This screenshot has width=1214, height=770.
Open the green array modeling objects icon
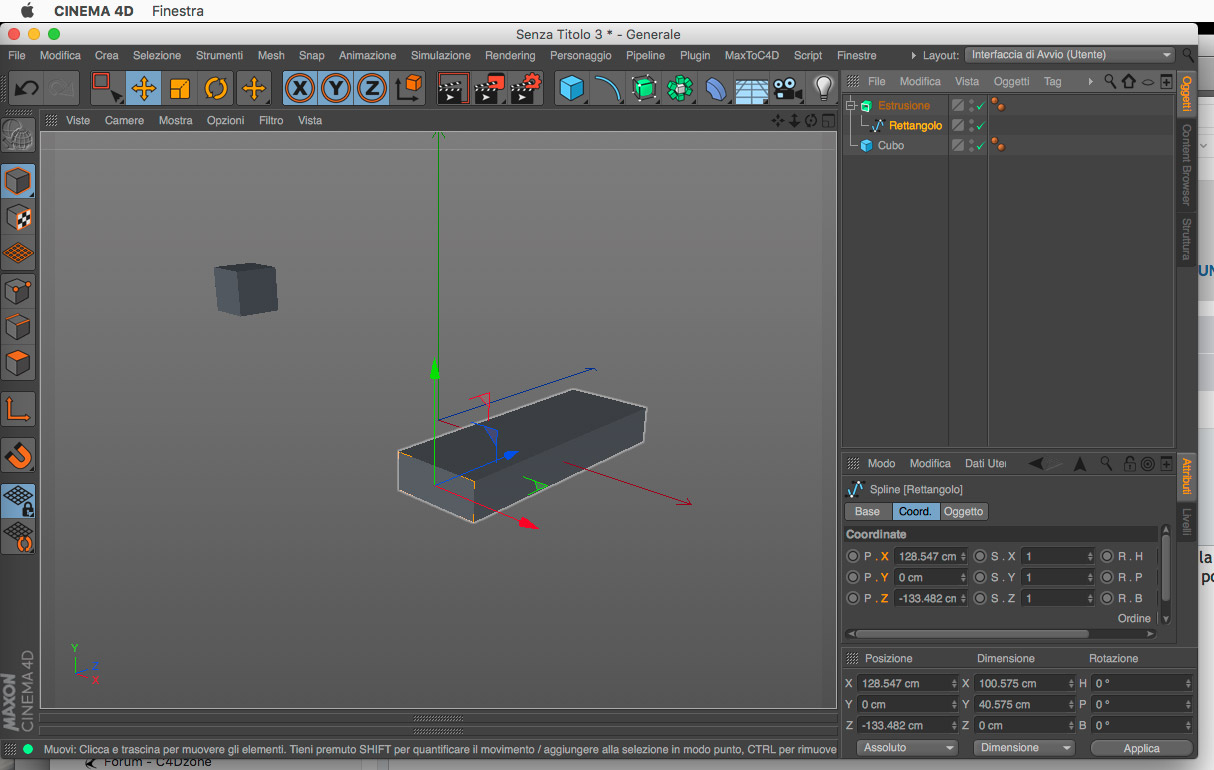pyautogui.click(x=680, y=88)
